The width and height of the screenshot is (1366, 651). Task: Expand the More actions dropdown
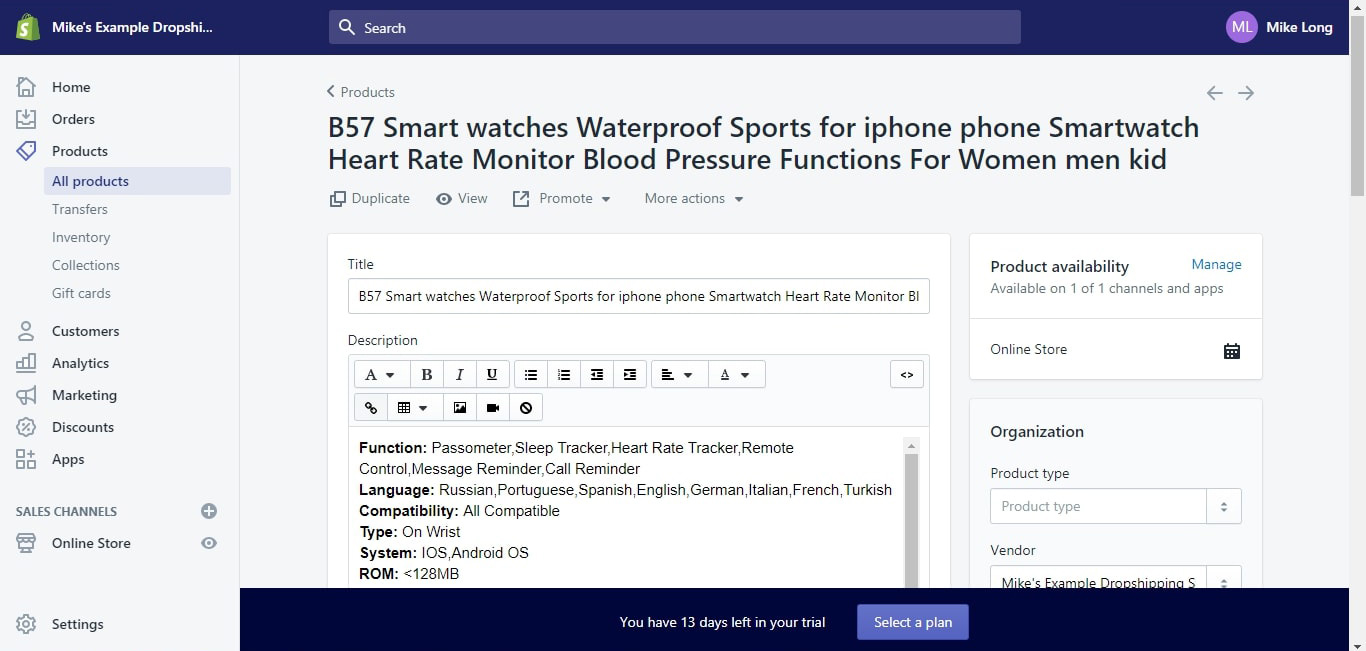(x=694, y=199)
